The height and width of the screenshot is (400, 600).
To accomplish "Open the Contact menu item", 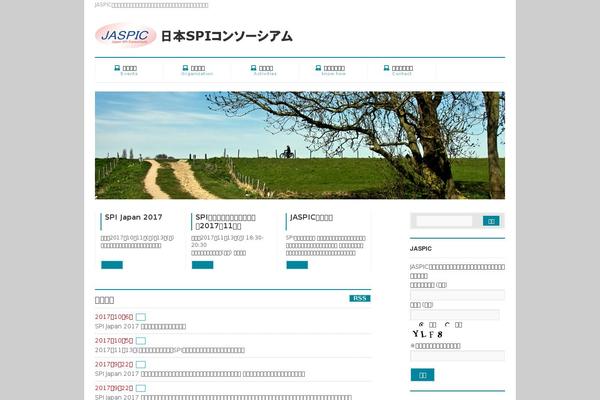I will (x=402, y=70).
